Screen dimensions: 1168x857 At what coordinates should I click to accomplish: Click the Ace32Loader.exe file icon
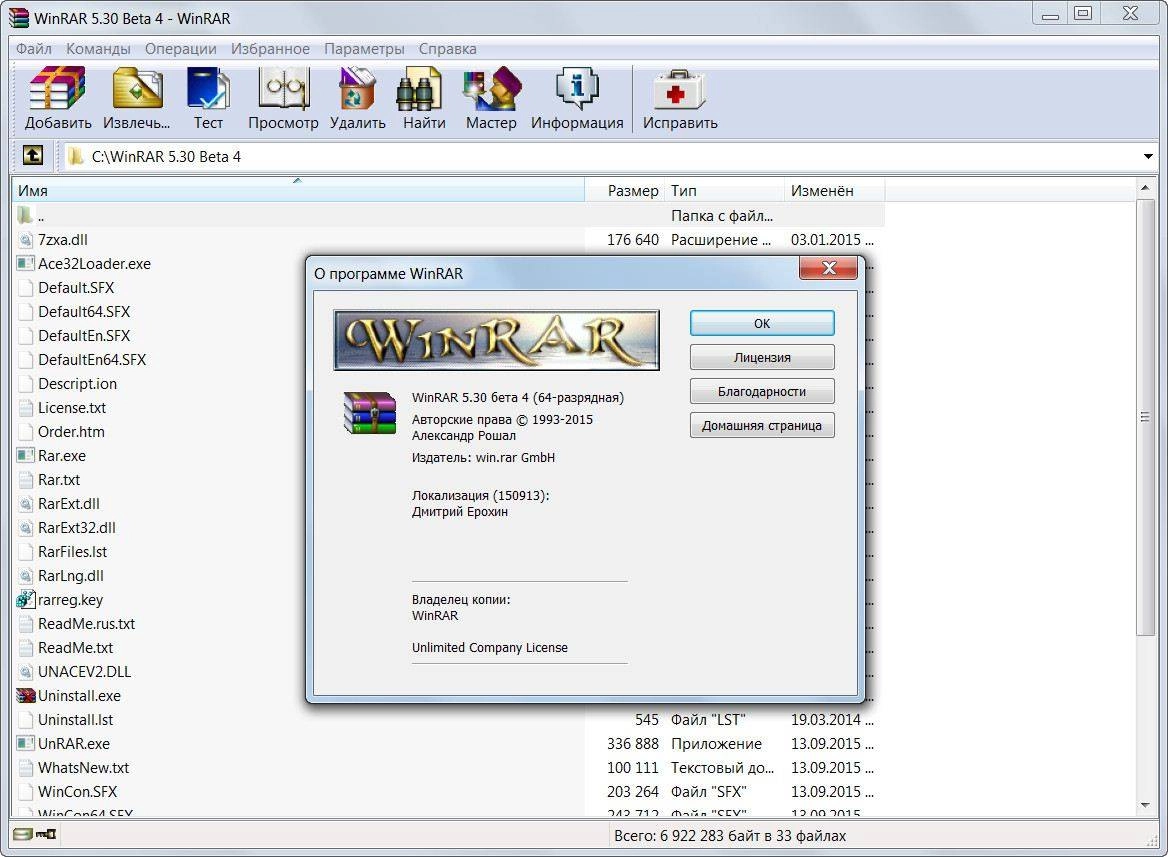(x=25, y=264)
